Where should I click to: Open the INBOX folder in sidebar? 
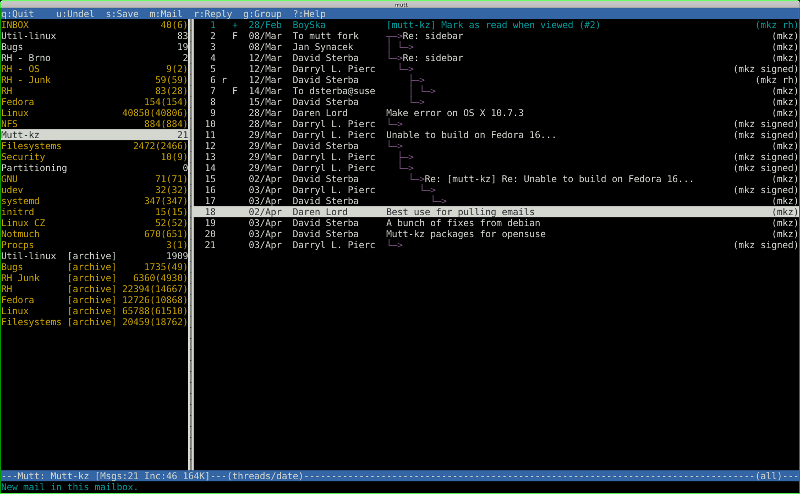pyautogui.click(x=17, y=24)
